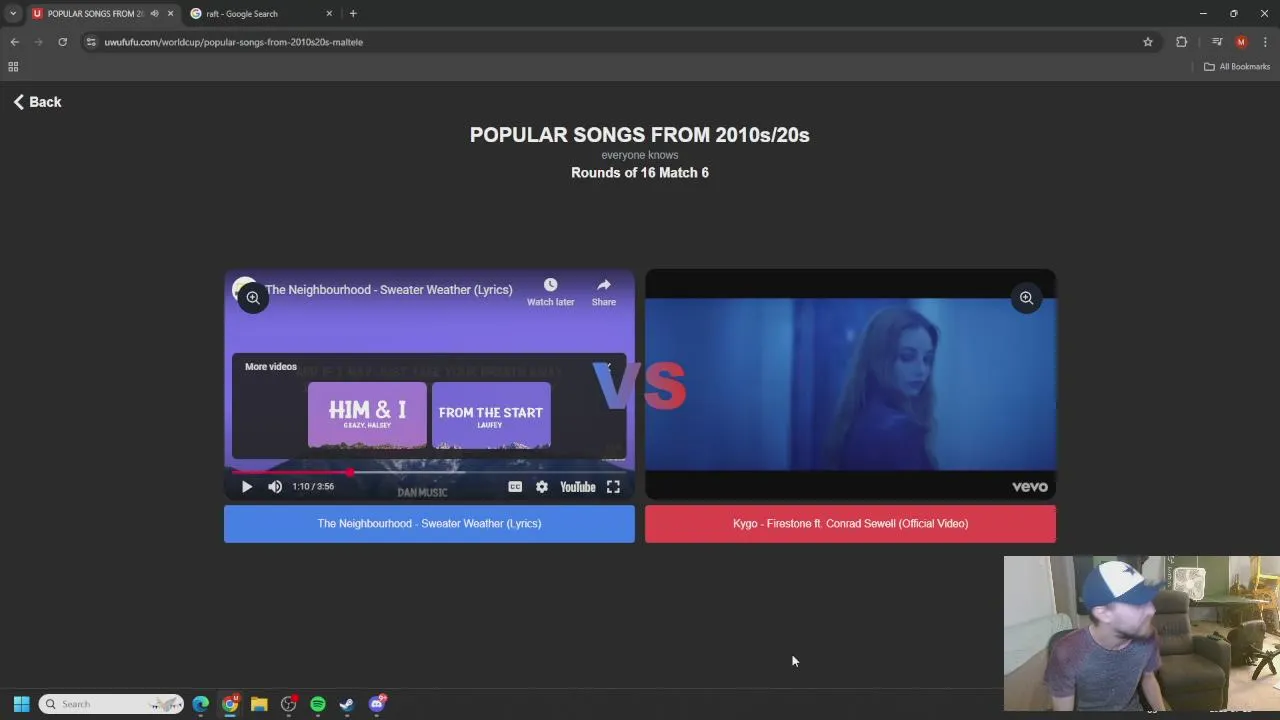The width and height of the screenshot is (1280, 720).
Task: Open the Sweater Weather video title link
Action: (388, 290)
